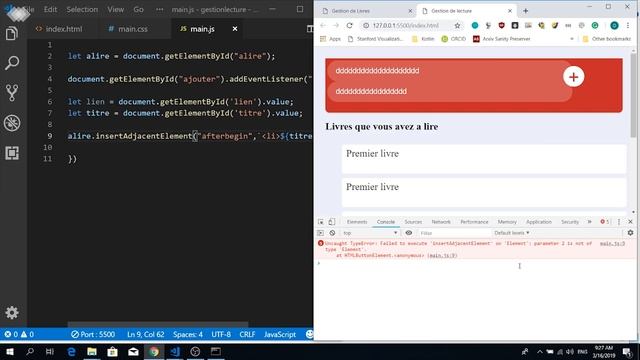Open the Explorer view in VS Code
This screenshot has width=640, height=360.
pyautogui.click(x=12, y=33)
